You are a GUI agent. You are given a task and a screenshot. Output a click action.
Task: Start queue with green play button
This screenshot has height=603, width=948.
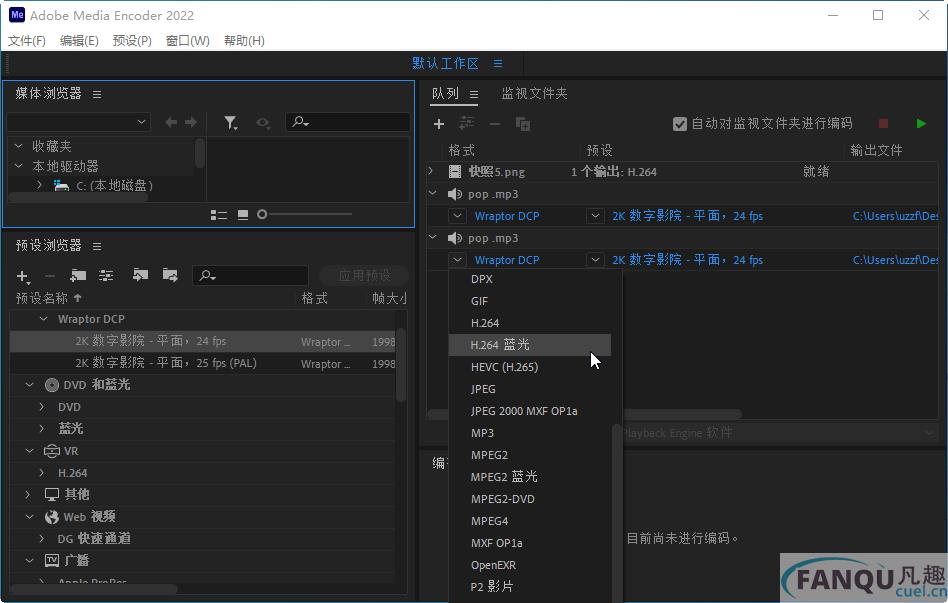[x=921, y=123]
